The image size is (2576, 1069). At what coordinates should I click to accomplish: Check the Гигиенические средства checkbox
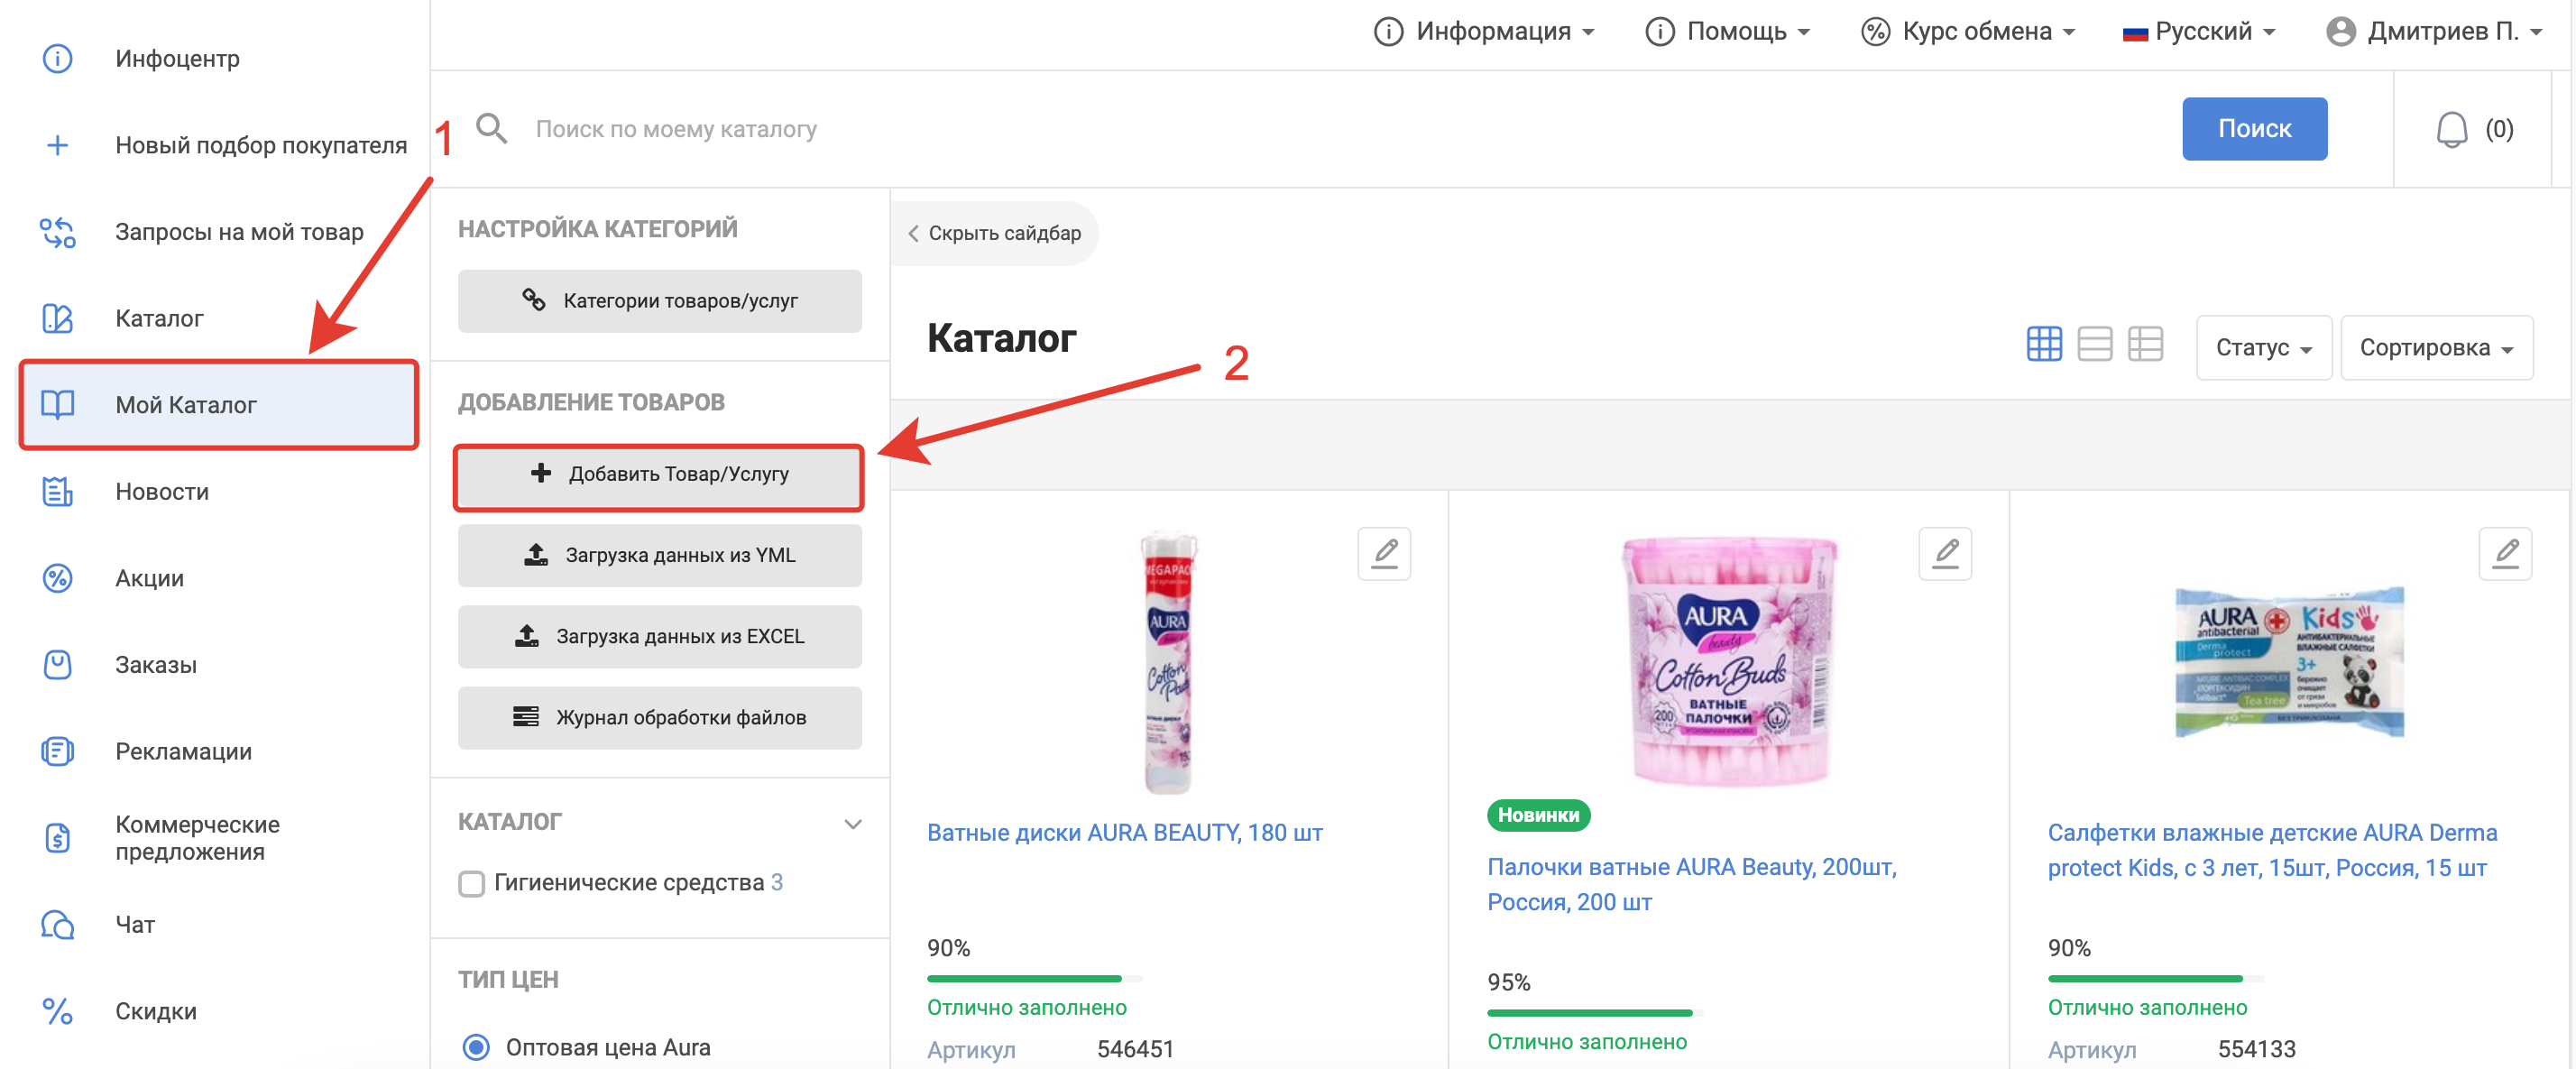coord(471,883)
